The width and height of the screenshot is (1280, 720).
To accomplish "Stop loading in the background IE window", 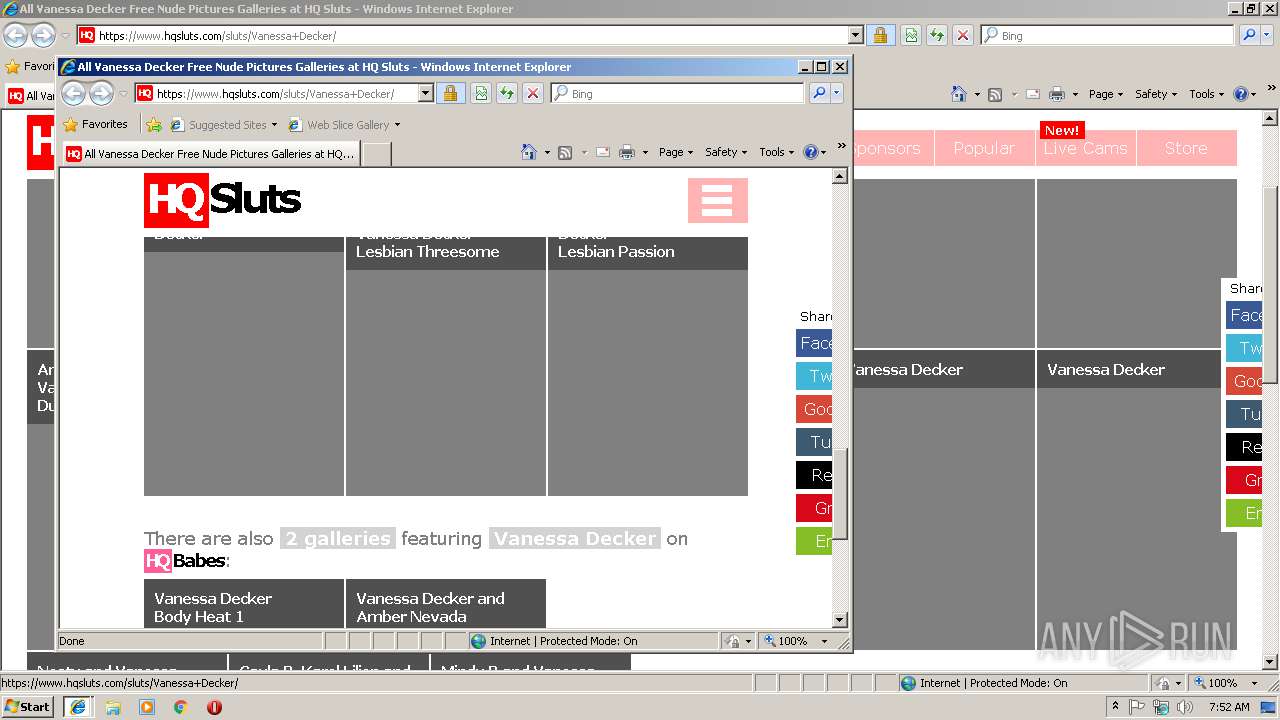I will tap(963, 35).
